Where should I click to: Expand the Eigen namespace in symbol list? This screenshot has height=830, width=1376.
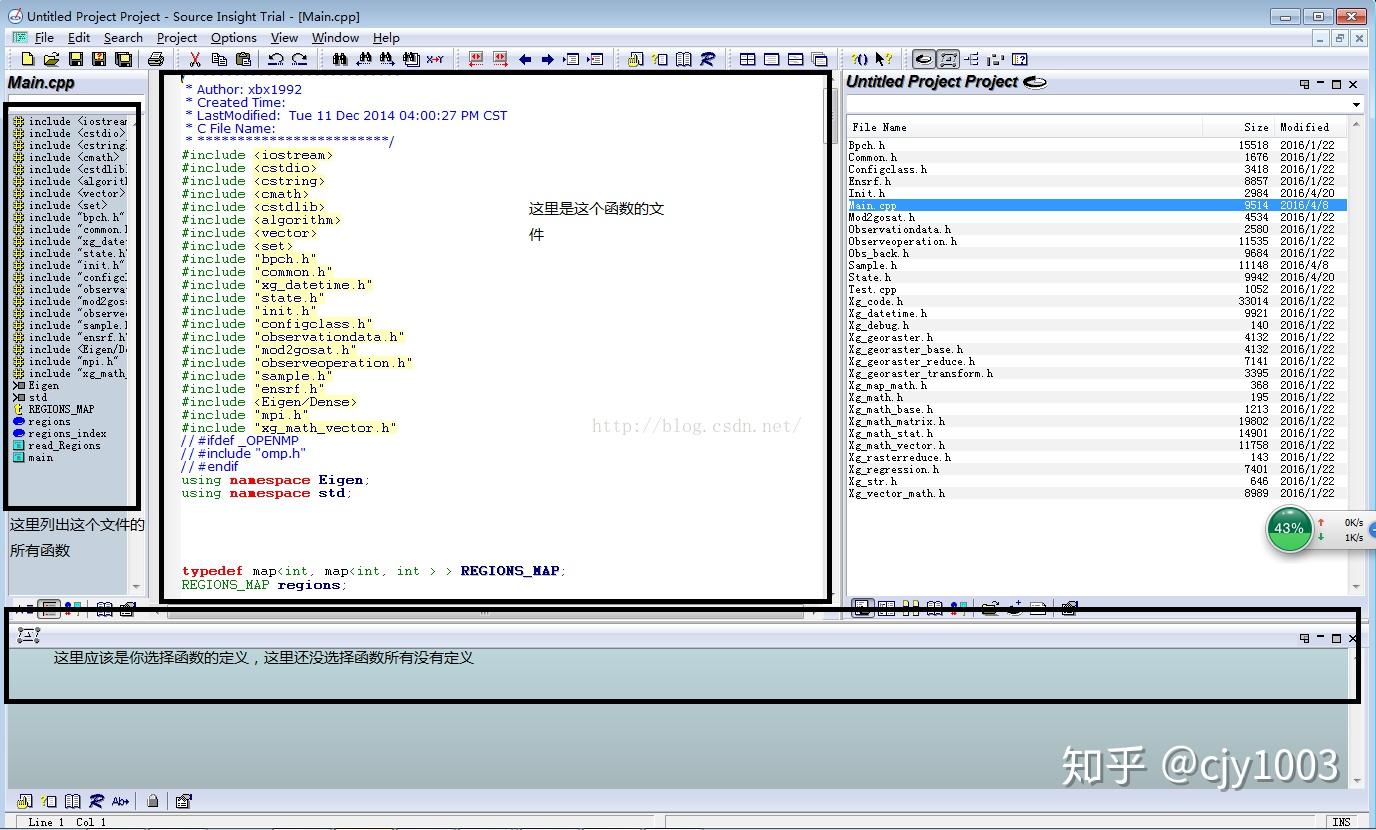pos(18,385)
